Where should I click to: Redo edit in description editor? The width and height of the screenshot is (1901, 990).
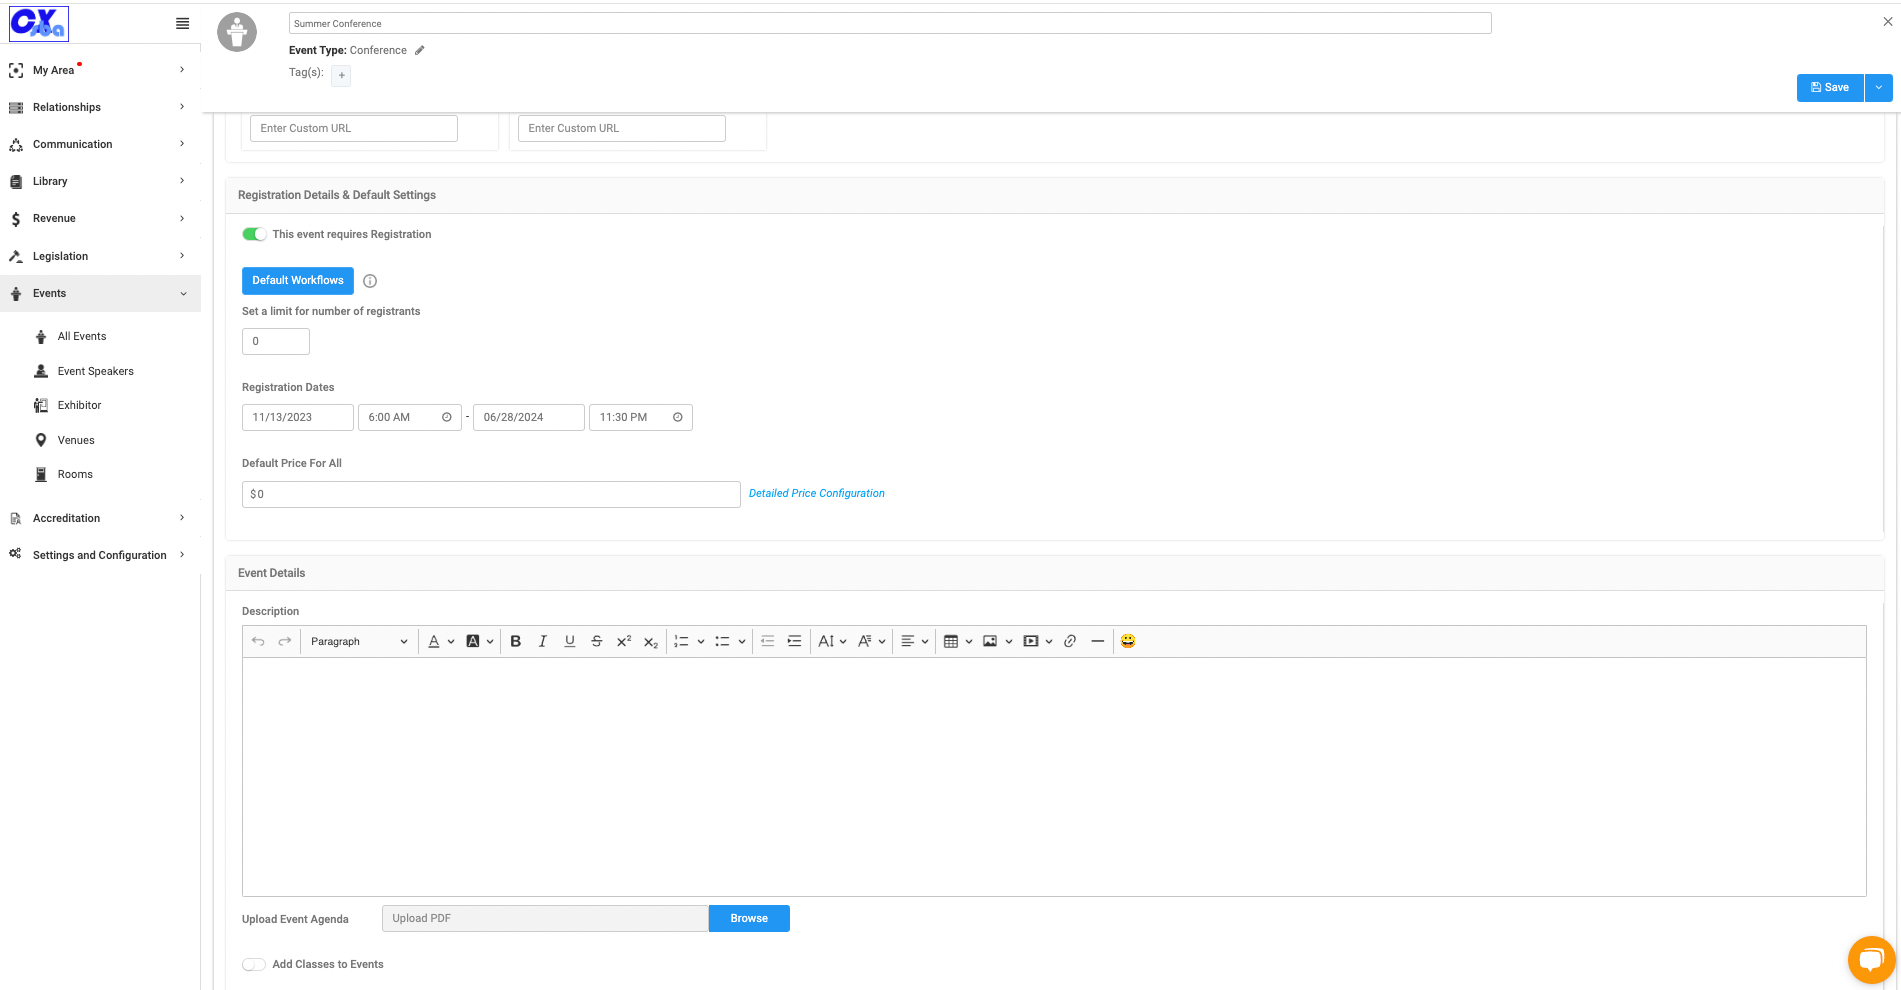tap(285, 641)
